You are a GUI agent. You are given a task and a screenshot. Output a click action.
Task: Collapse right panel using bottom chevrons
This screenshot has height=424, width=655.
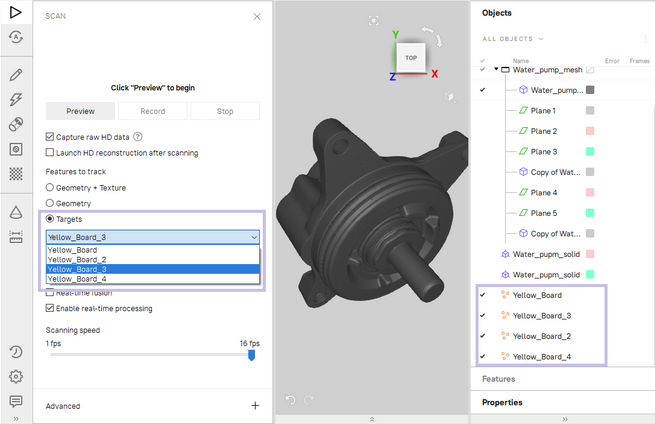tap(565, 419)
